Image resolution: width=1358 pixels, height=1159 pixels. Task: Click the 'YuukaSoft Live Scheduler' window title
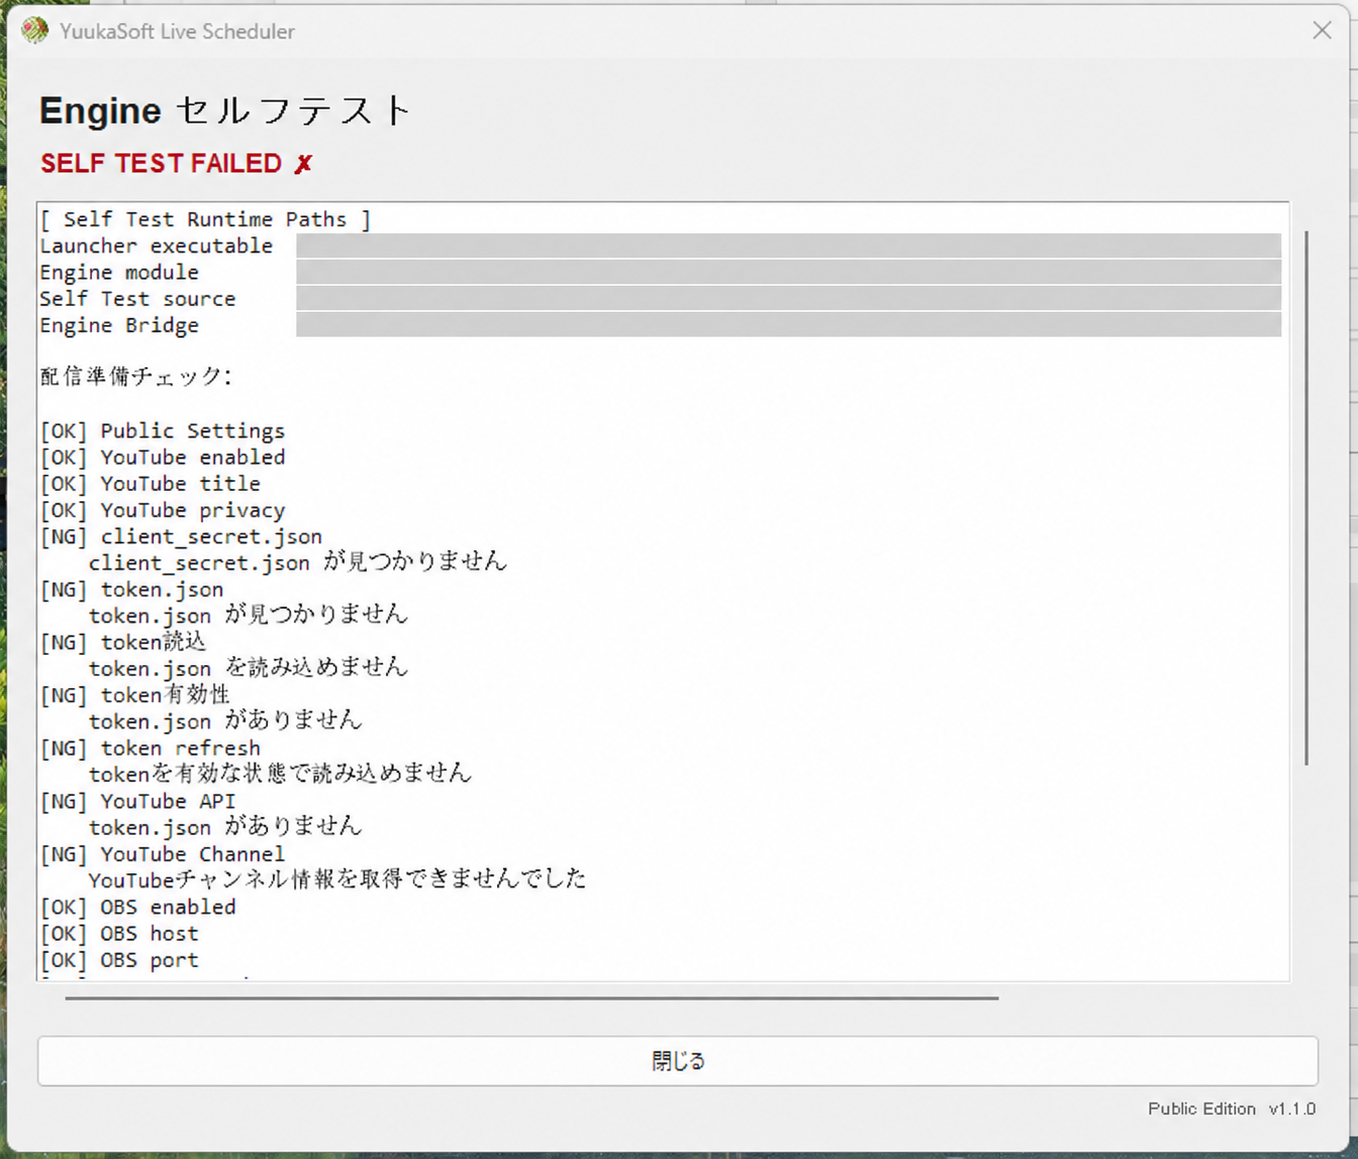pyautogui.click(x=177, y=31)
